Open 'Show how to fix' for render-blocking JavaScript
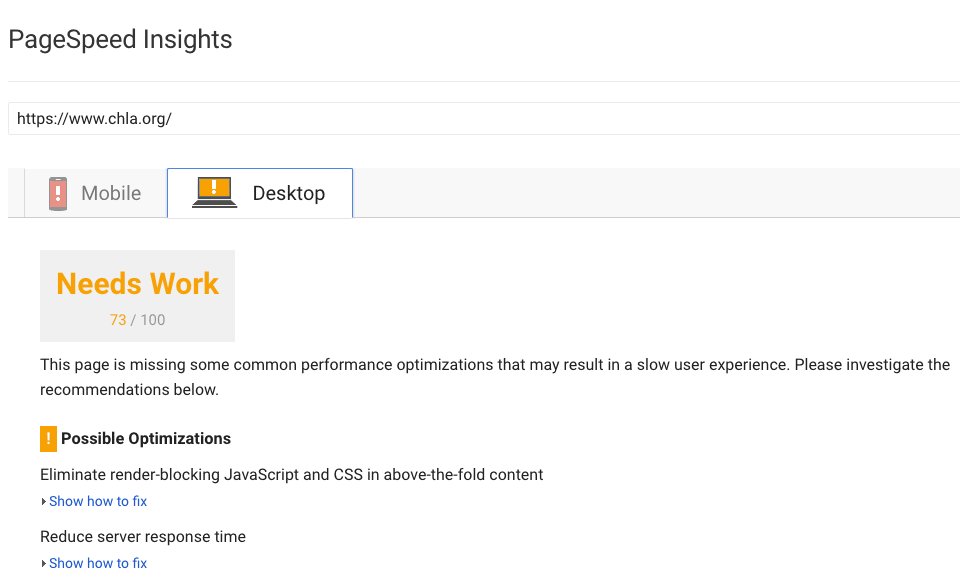 (x=98, y=501)
